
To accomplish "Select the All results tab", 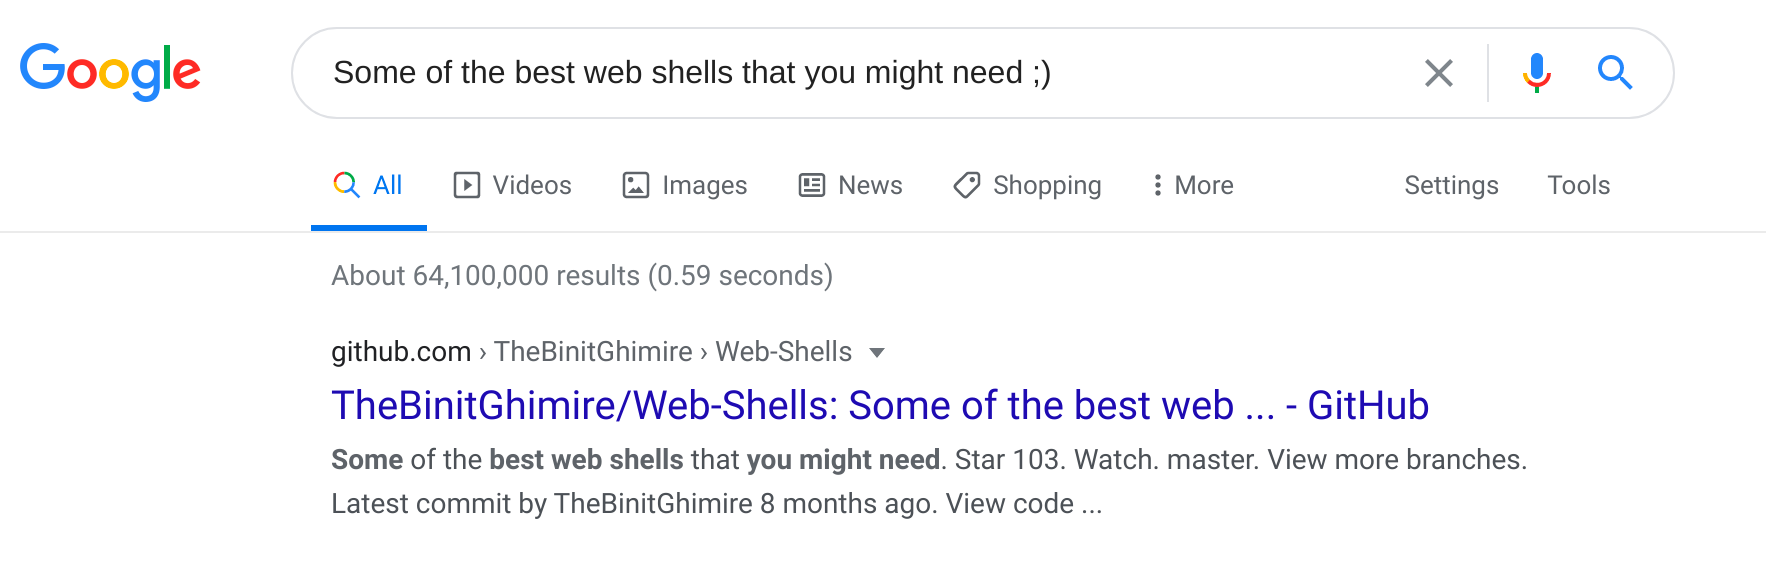I will pos(368,185).
